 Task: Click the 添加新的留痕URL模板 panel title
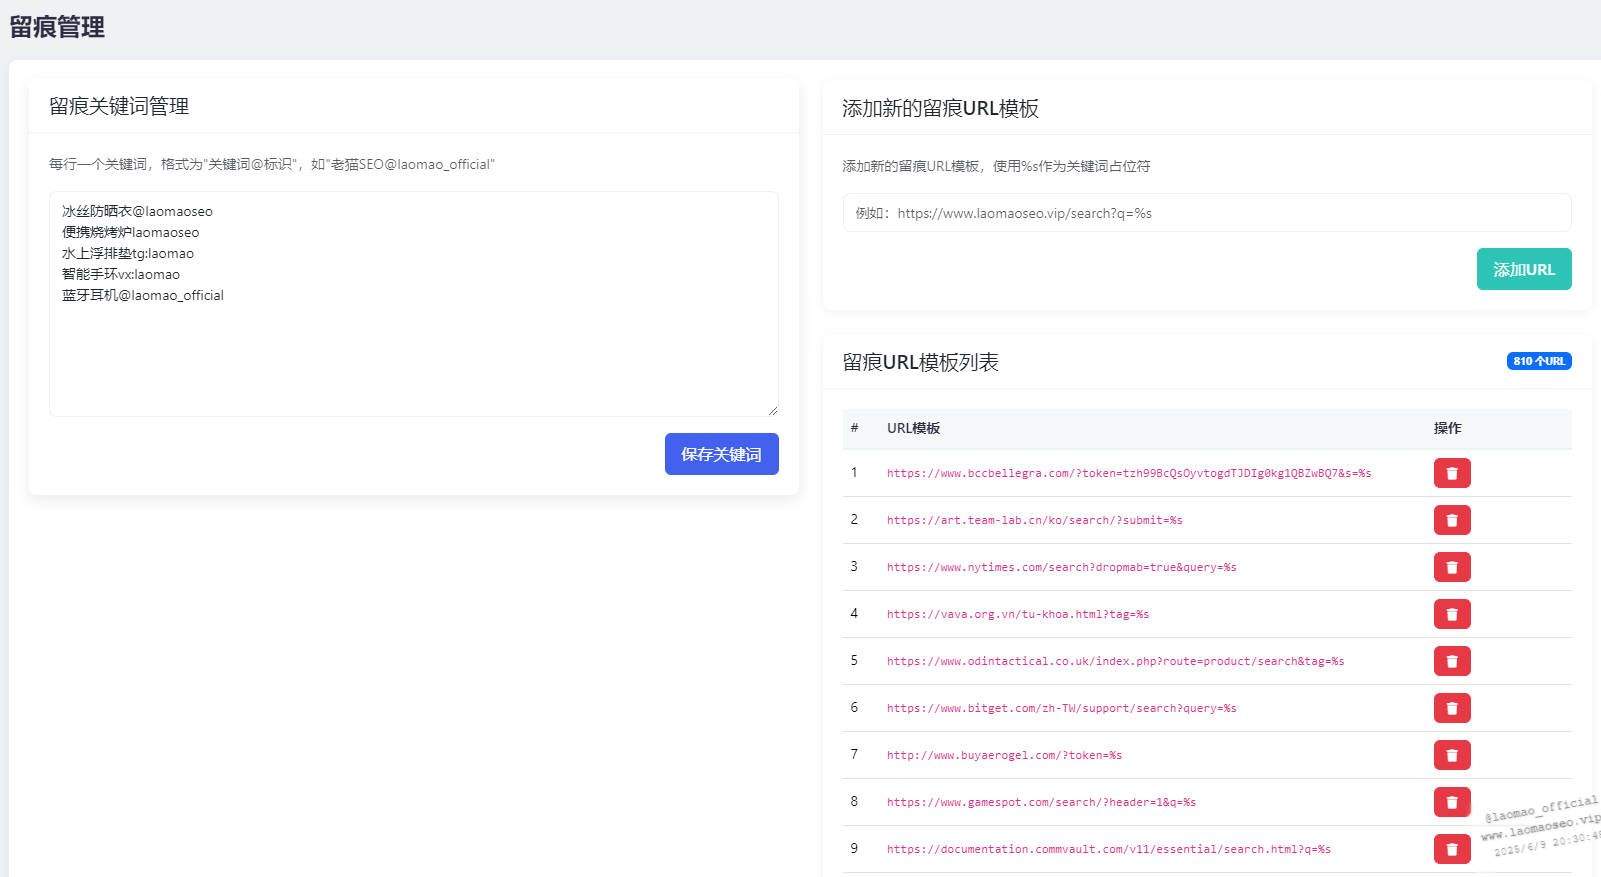pyautogui.click(x=940, y=108)
